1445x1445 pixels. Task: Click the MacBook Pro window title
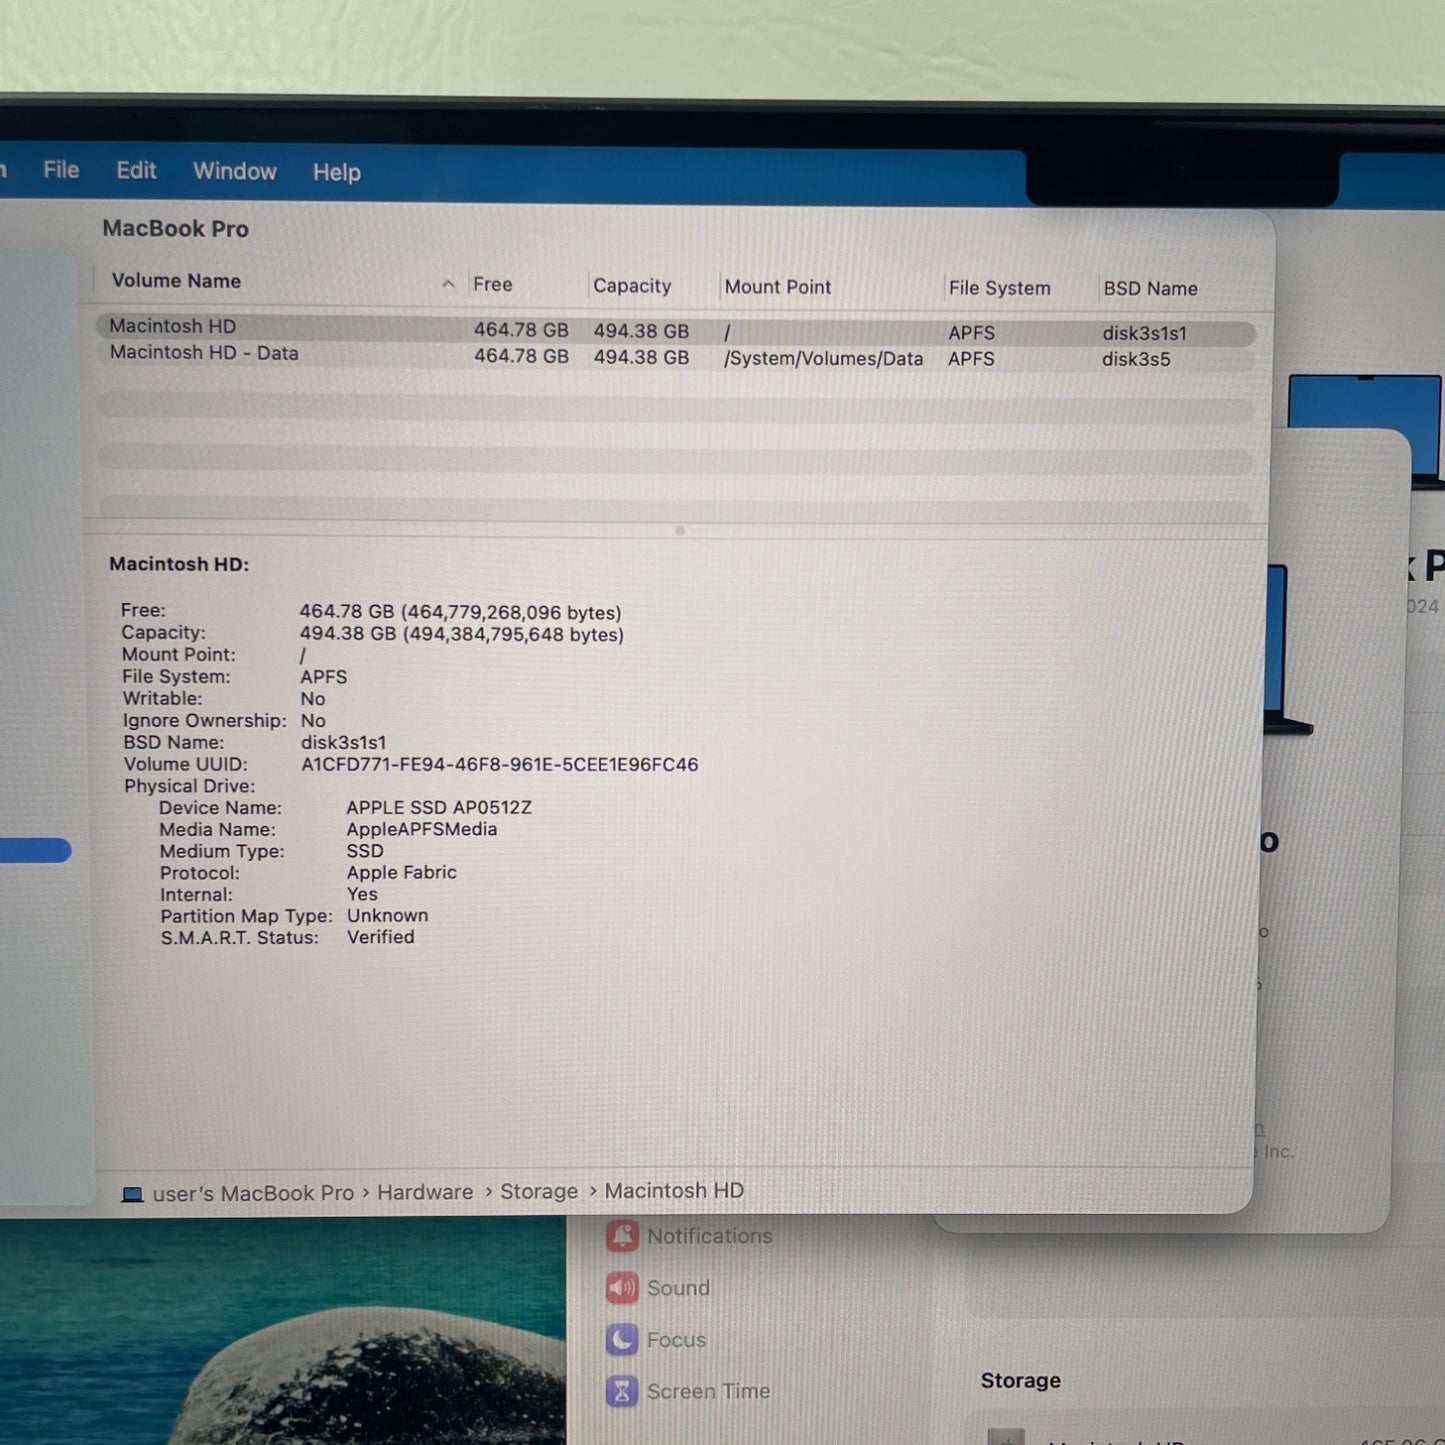click(175, 229)
